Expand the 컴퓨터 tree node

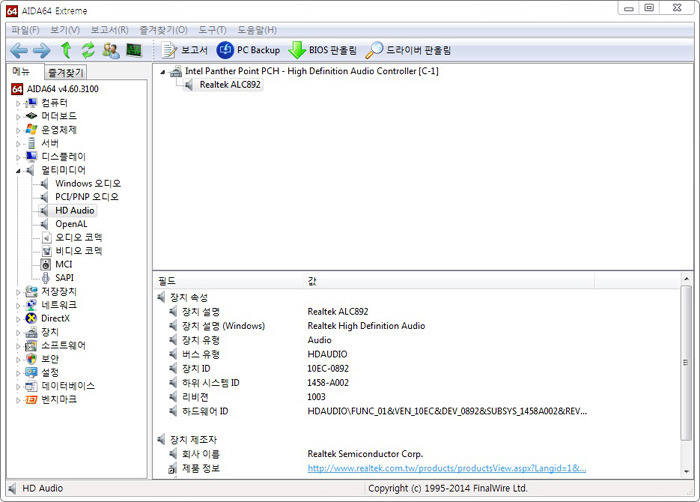pos(18,104)
